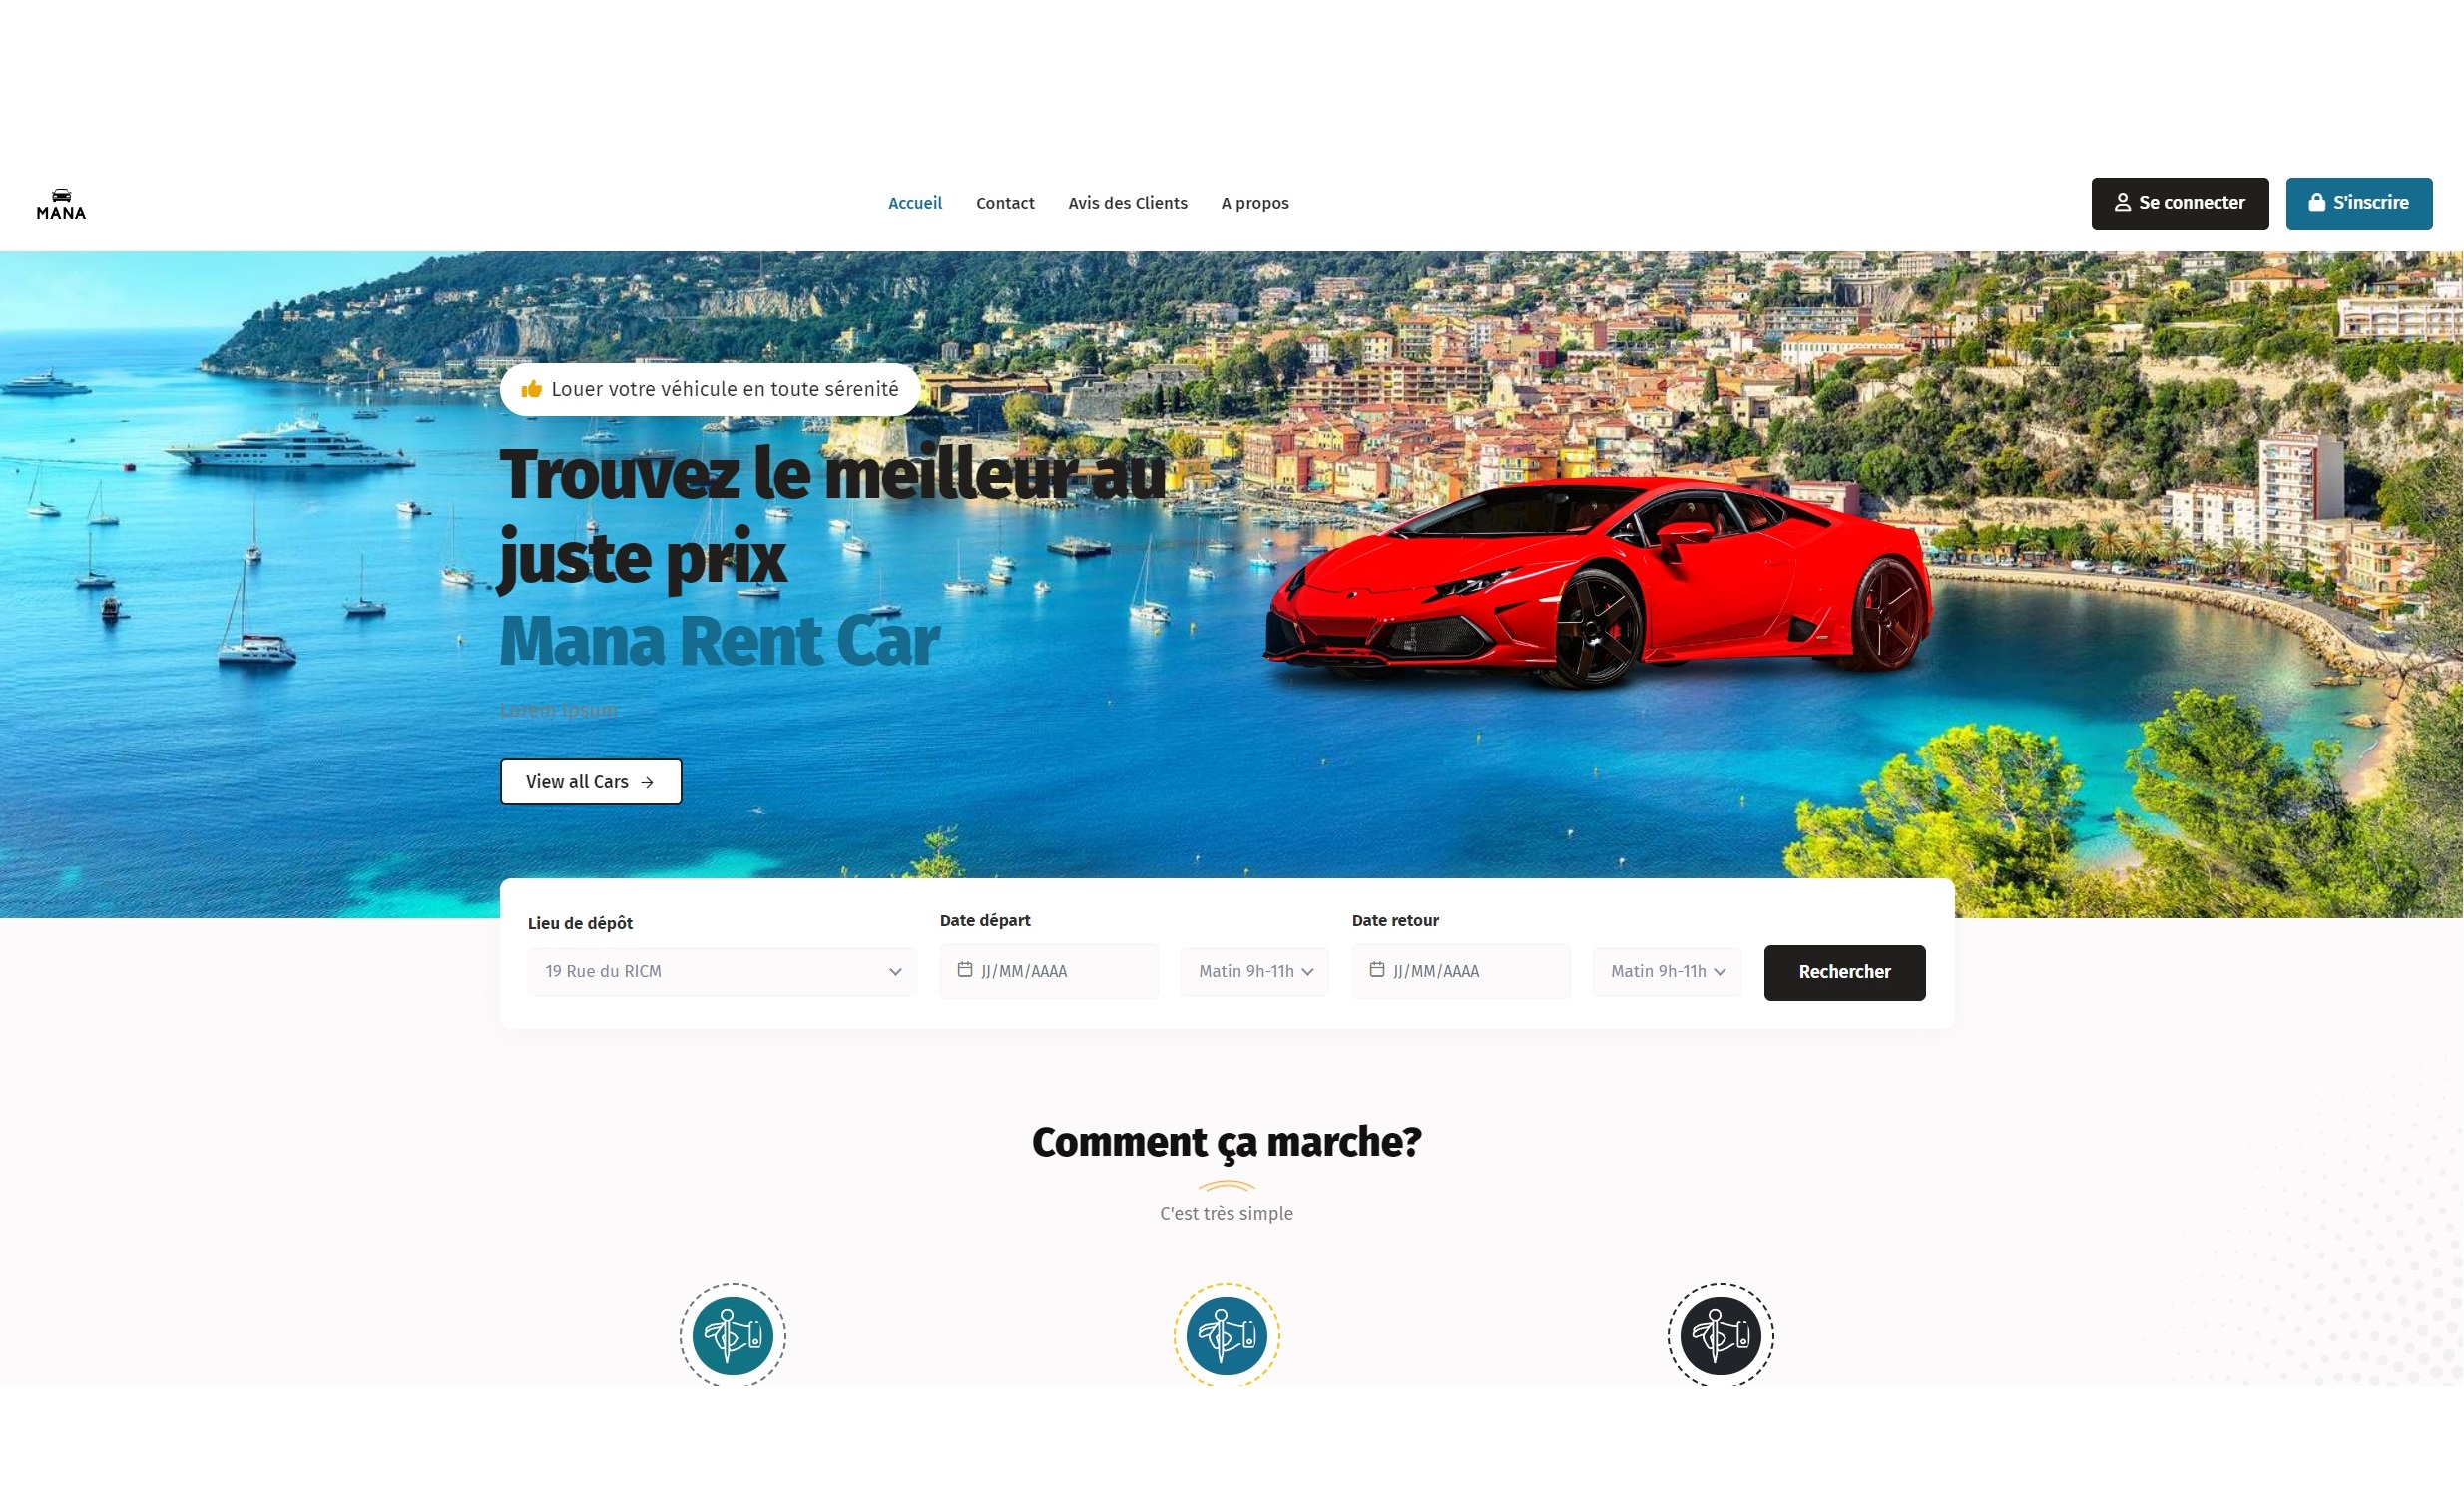Click the MANA logo in top left
The image size is (2464, 1499).
[60, 203]
